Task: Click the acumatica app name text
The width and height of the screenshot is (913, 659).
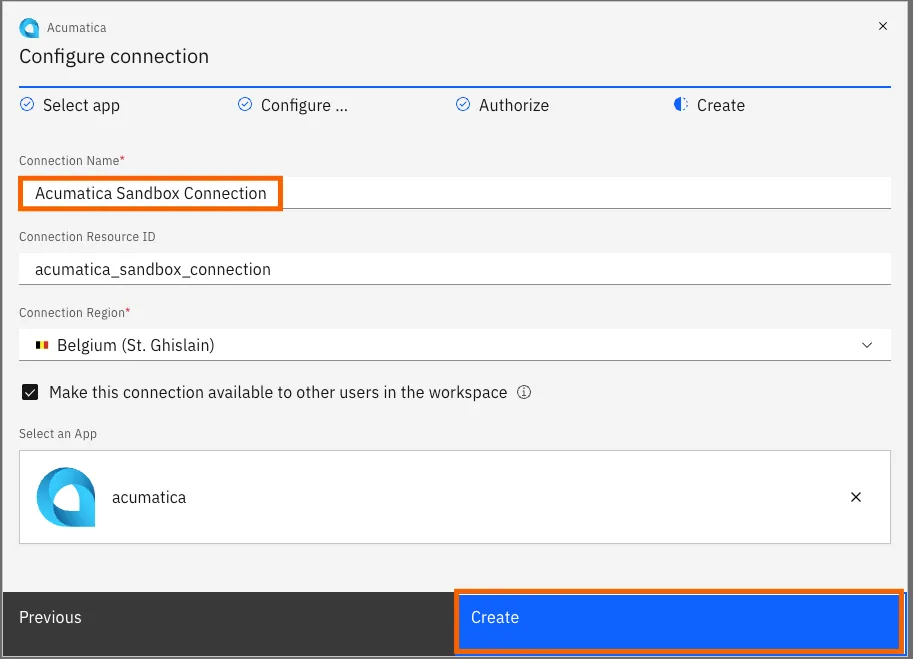Action: [149, 497]
